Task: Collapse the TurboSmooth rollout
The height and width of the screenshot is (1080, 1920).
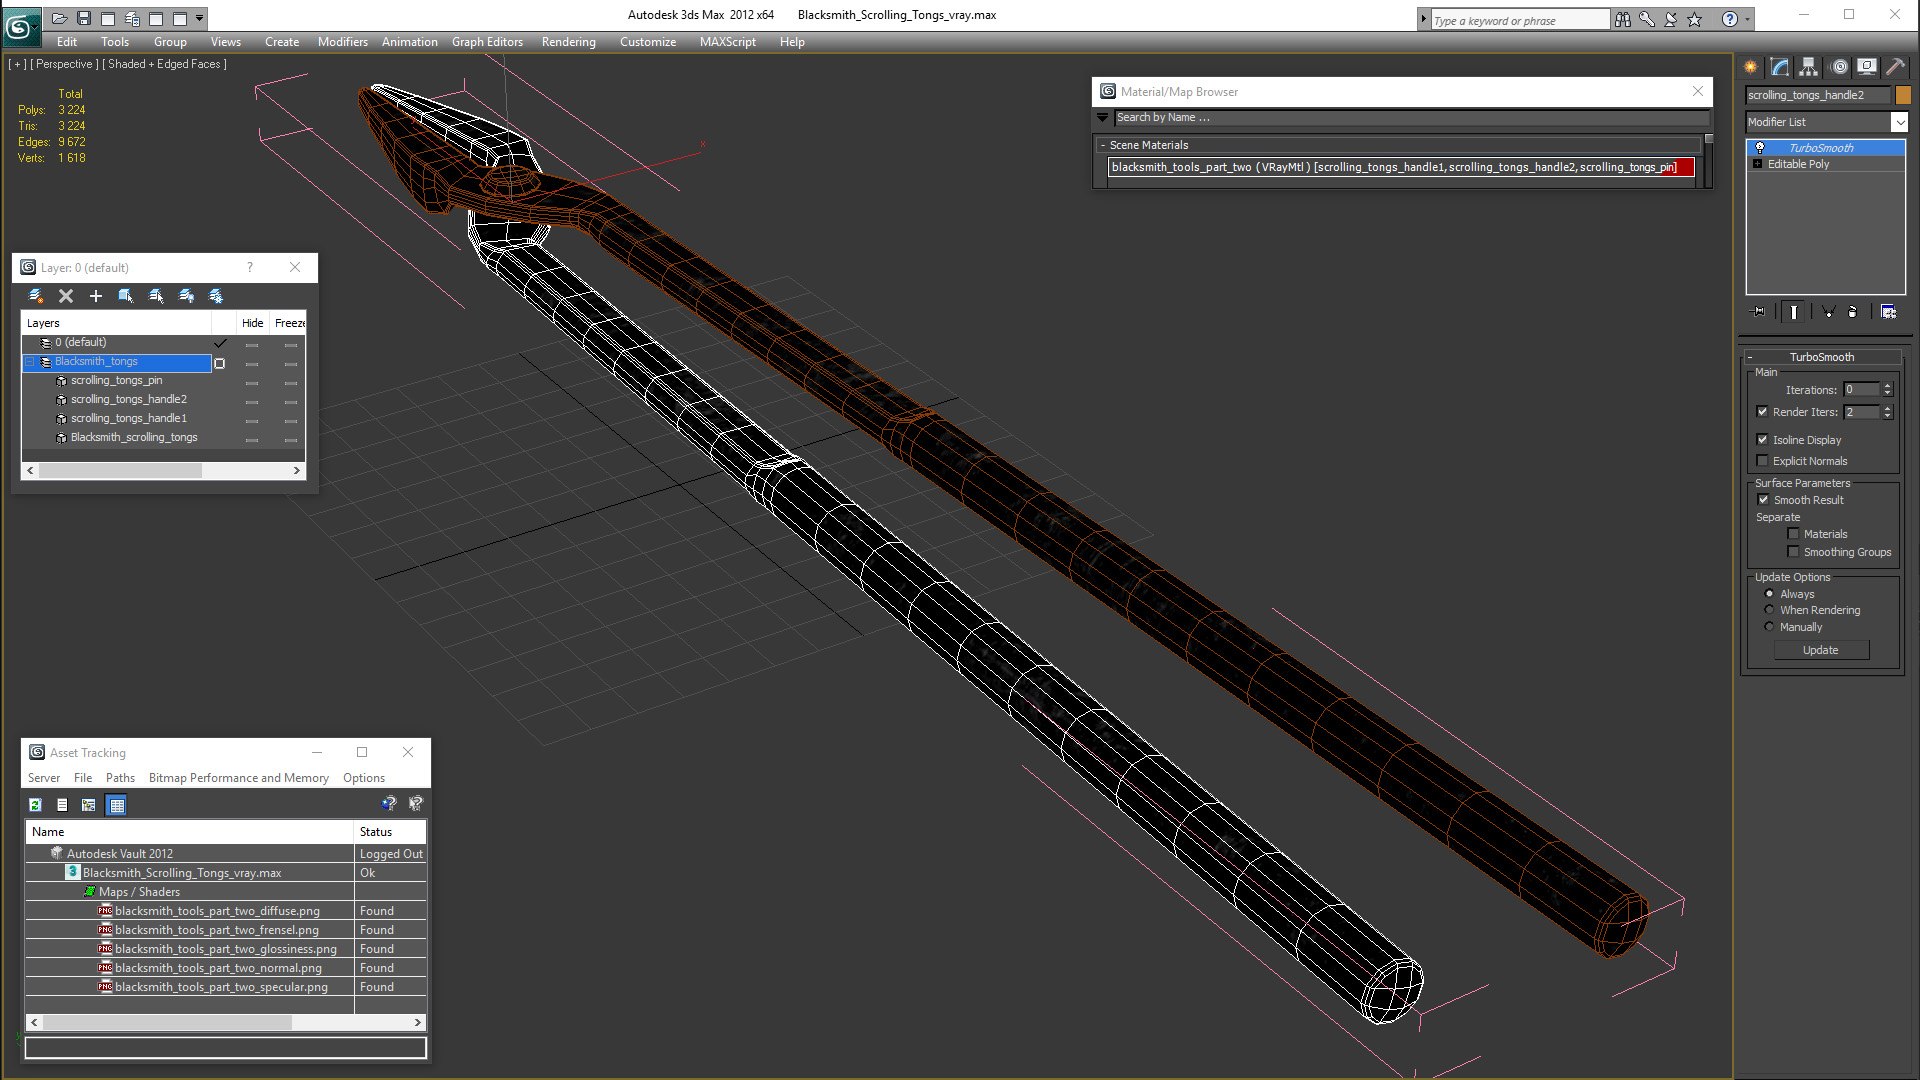Action: [1750, 357]
